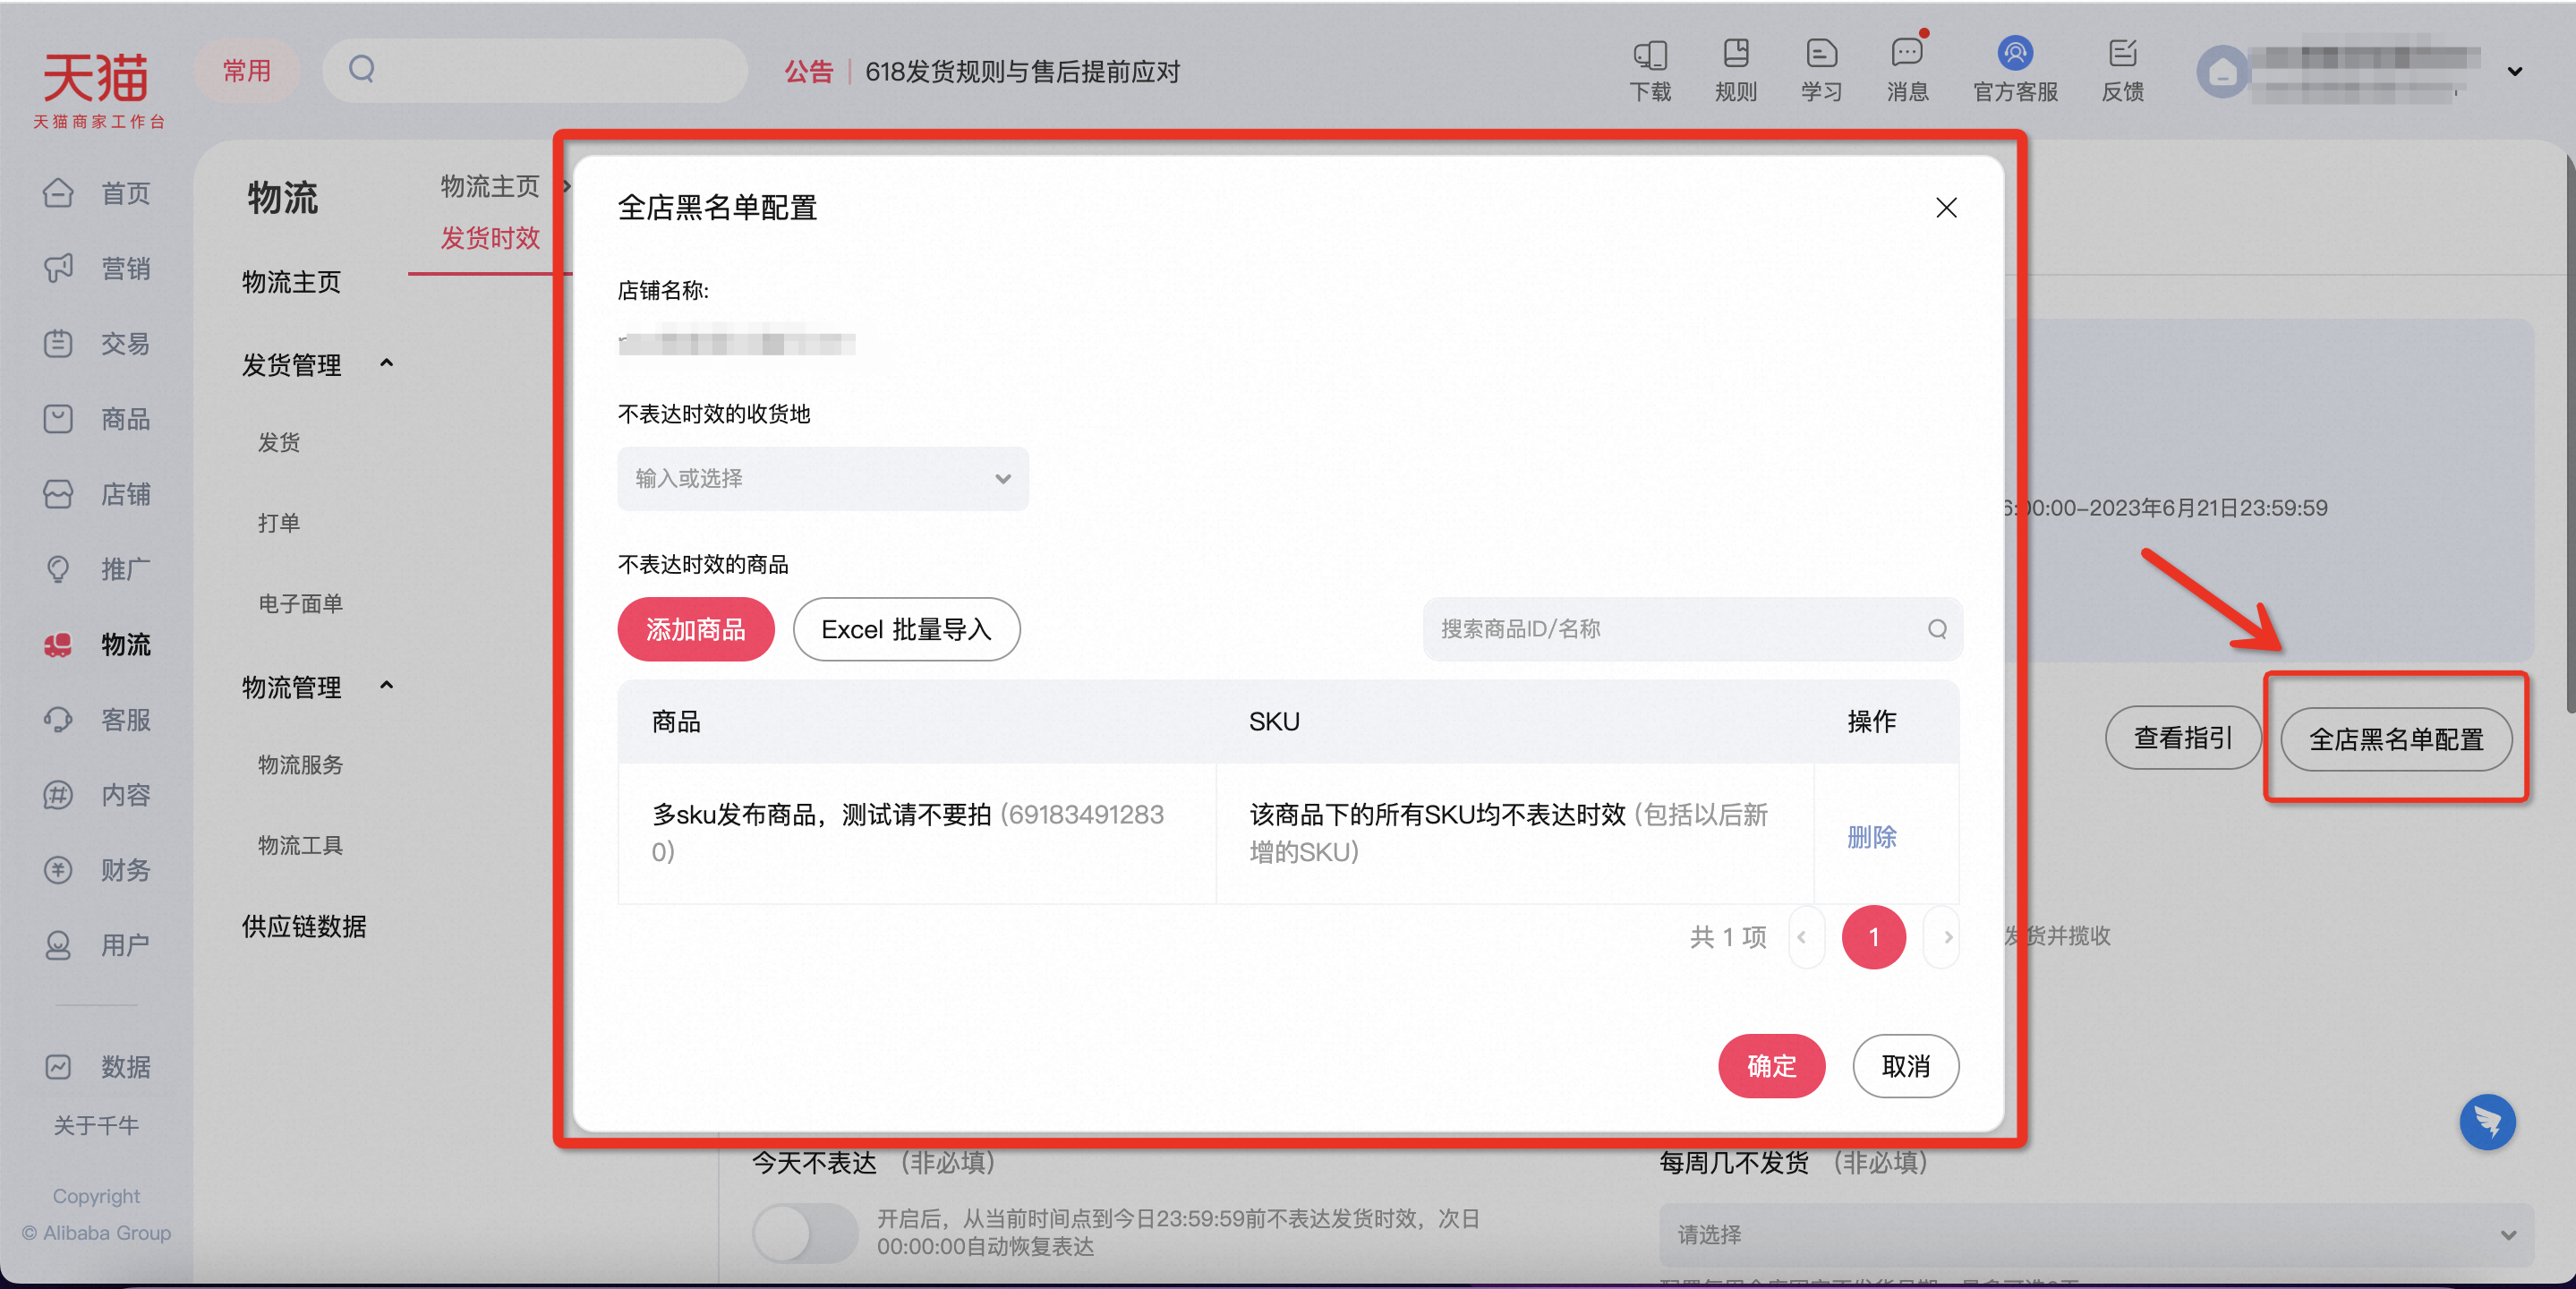Open the account dropdown arrow
2576x1289 pixels.
tap(2514, 71)
